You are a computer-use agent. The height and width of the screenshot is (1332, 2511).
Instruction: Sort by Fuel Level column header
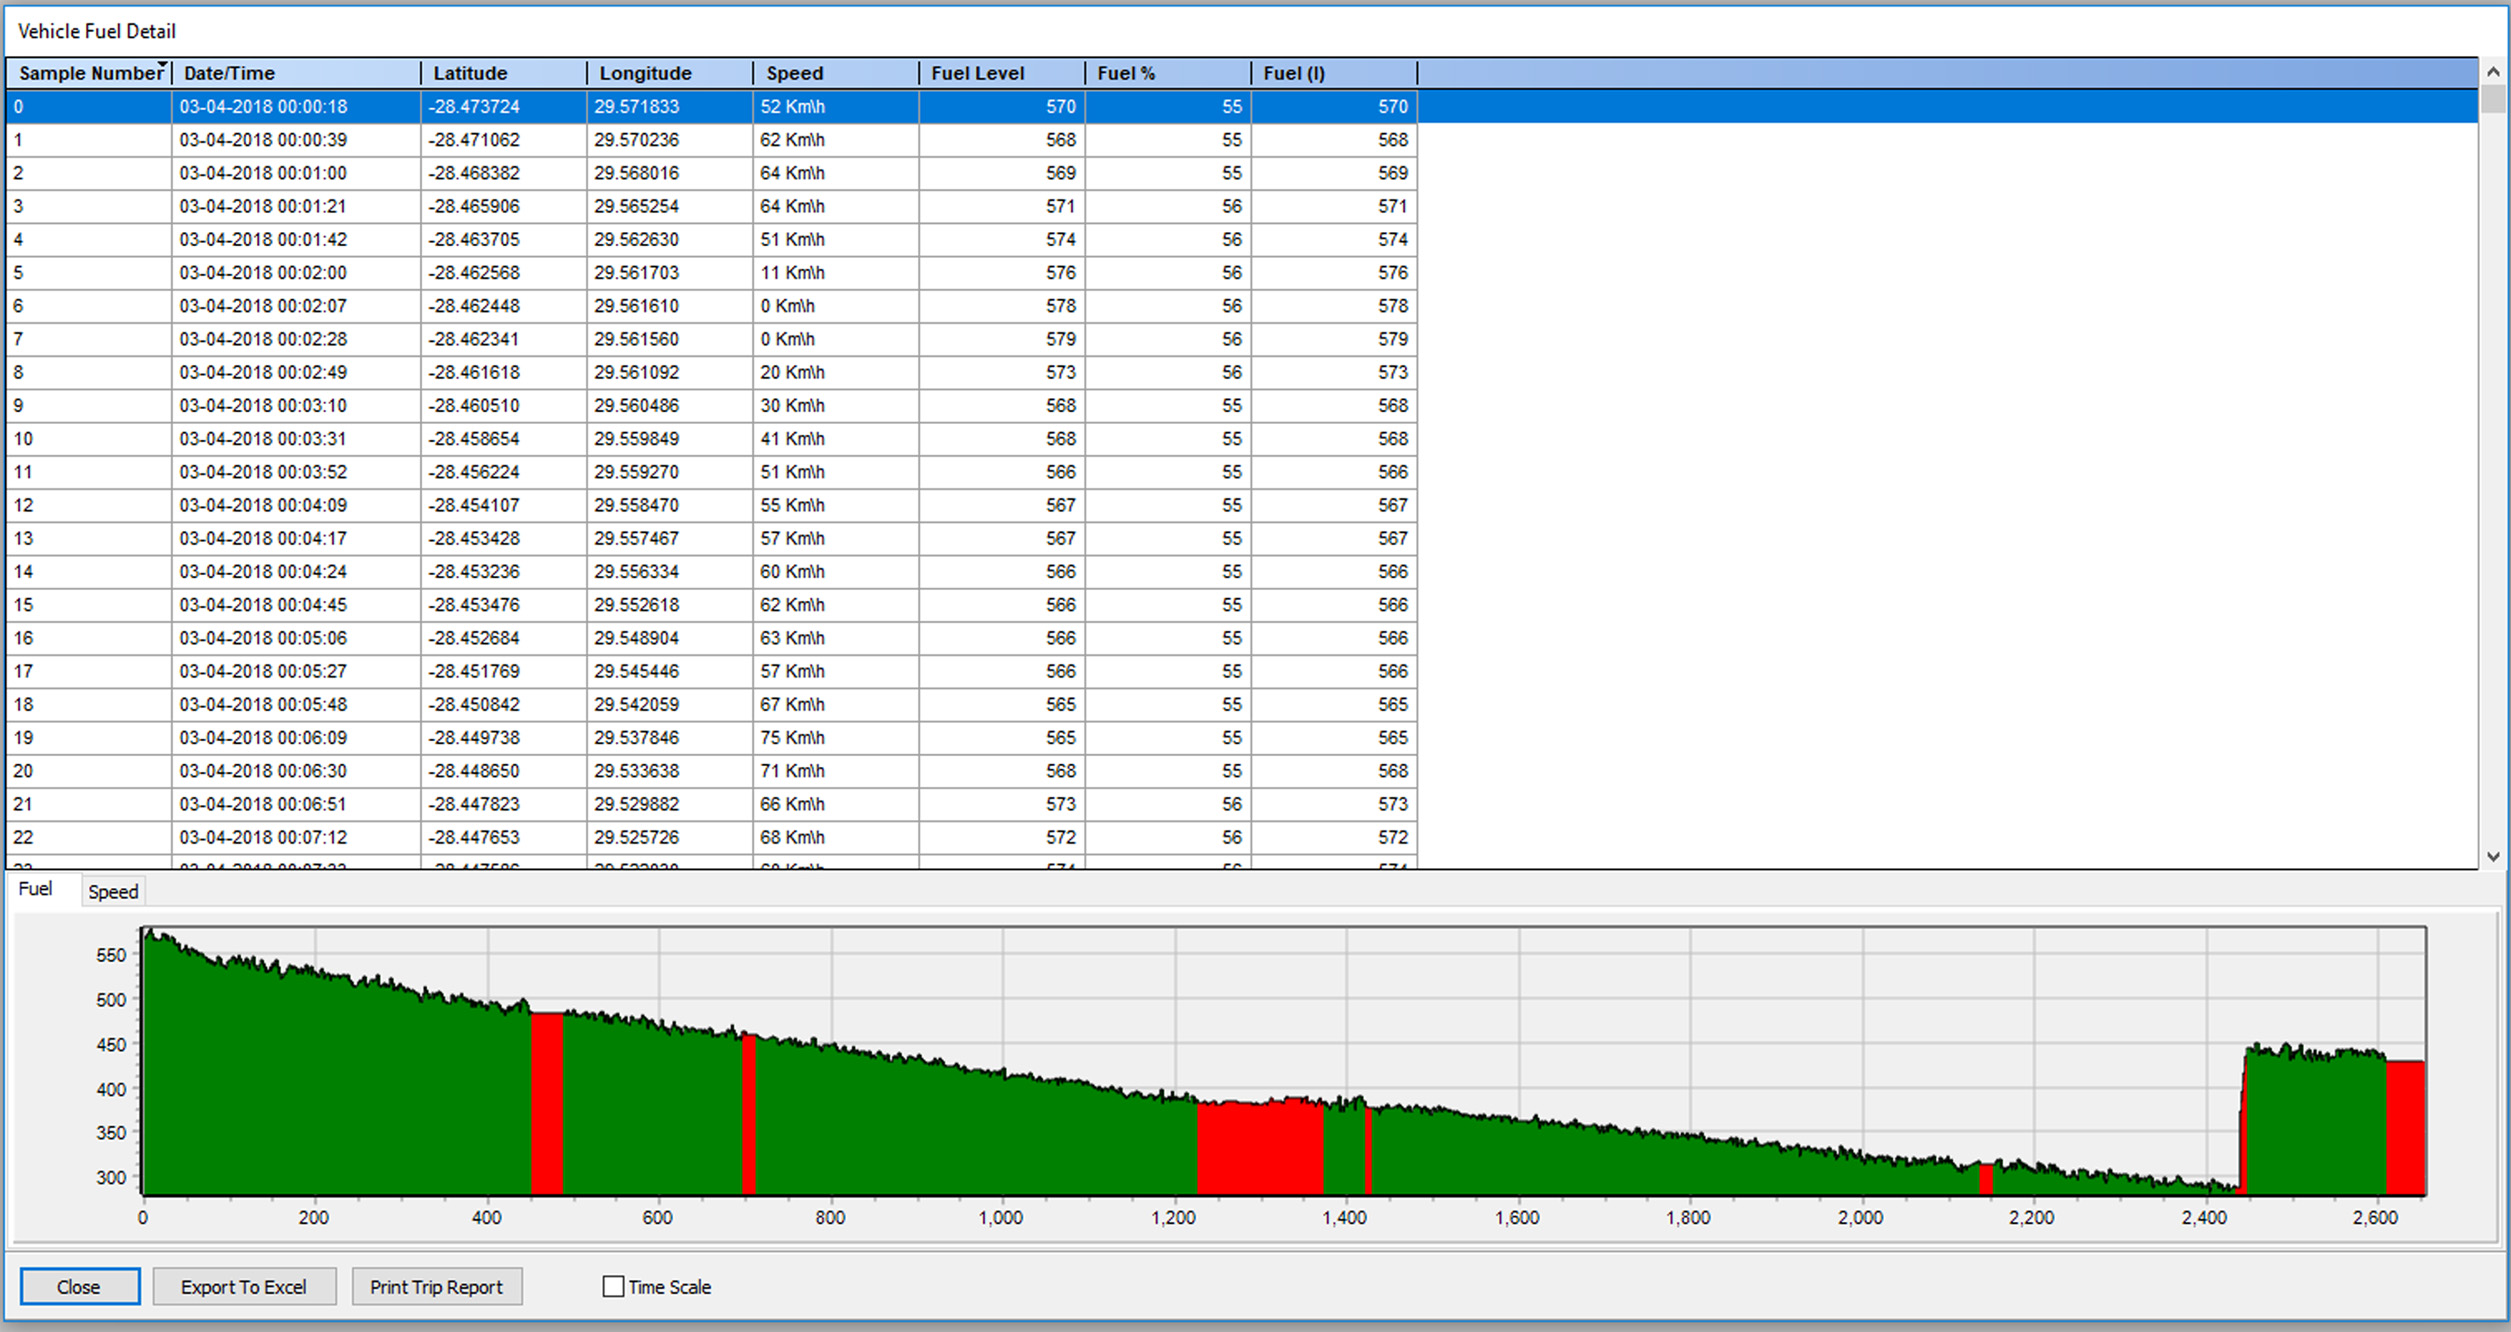[x=1000, y=73]
